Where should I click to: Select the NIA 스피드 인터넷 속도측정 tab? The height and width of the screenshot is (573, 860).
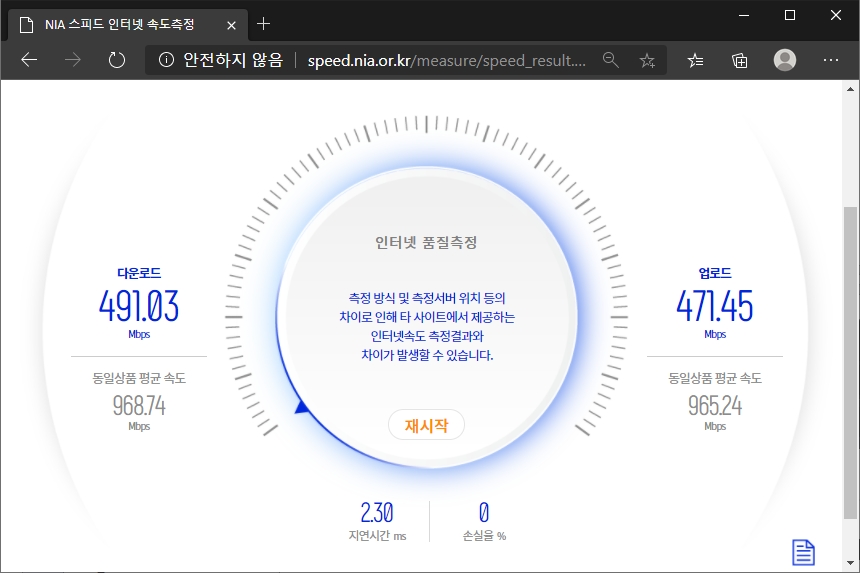[128, 25]
